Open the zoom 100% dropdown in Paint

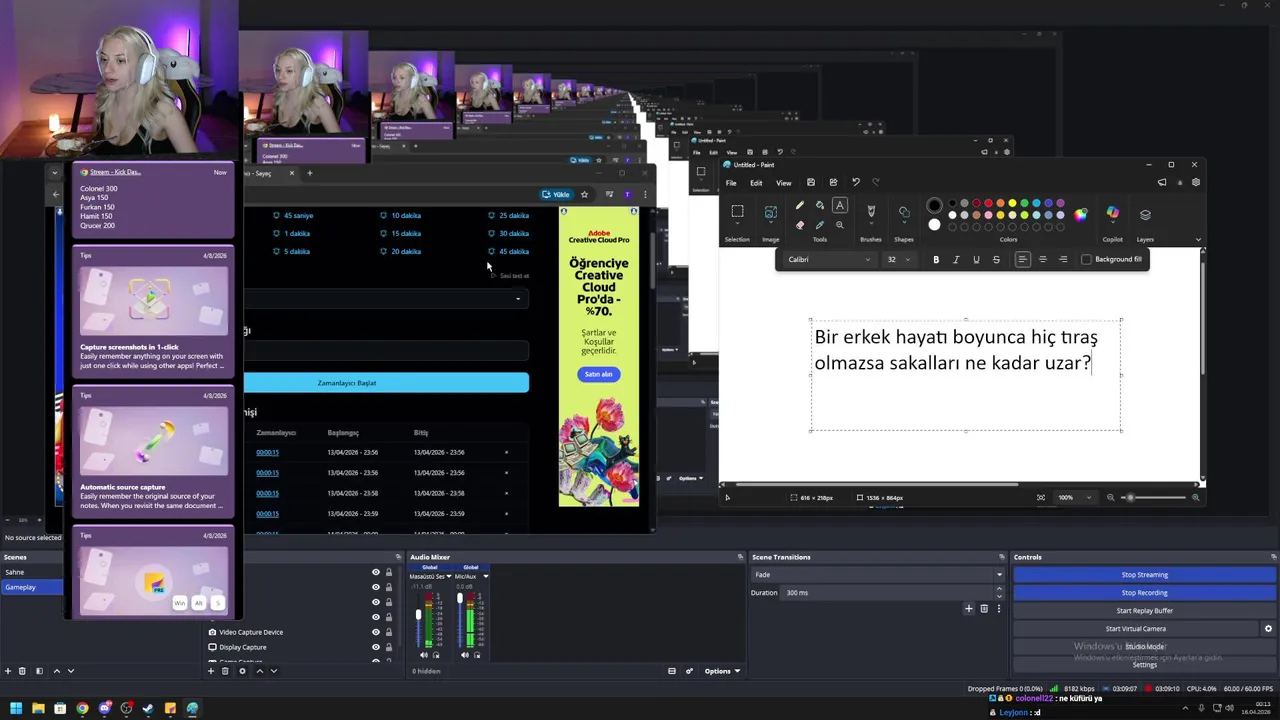pyautogui.click(x=1075, y=497)
